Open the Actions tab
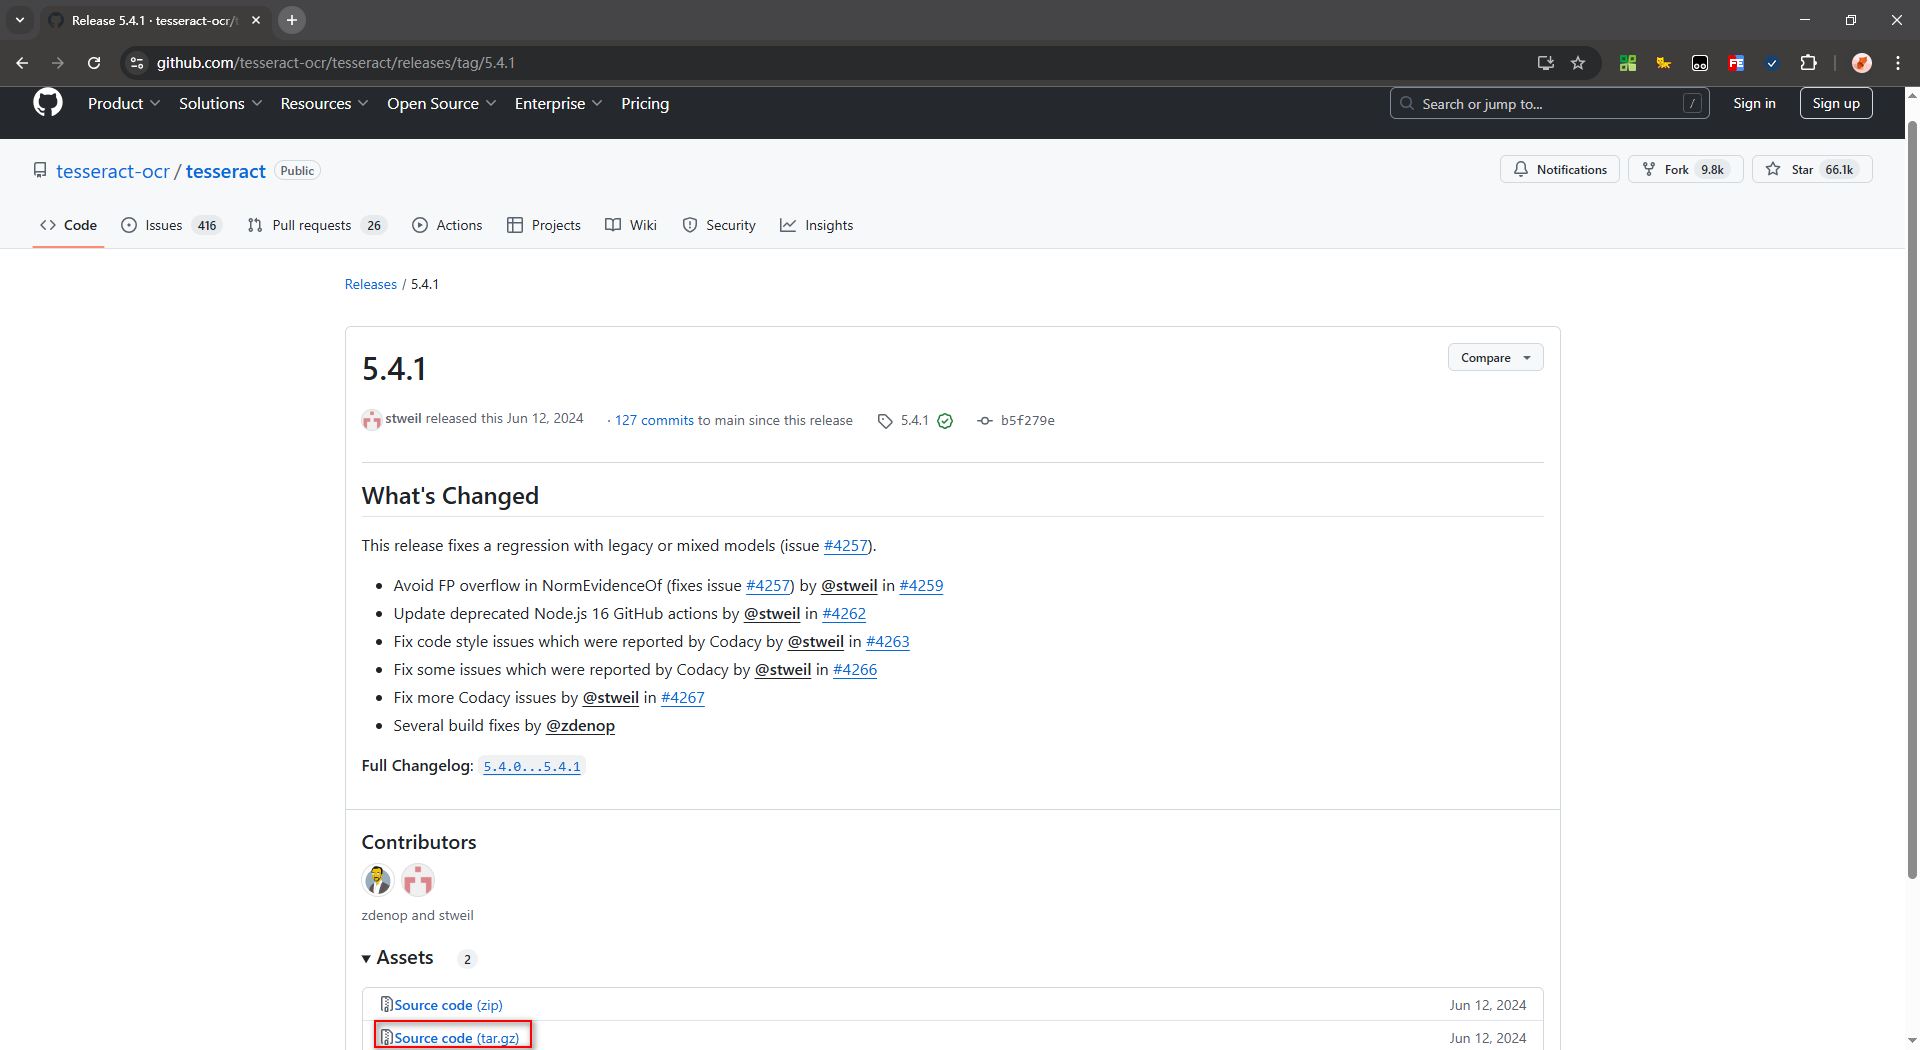Screen dimensions: 1920x1050 pyautogui.click(x=447, y=226)
